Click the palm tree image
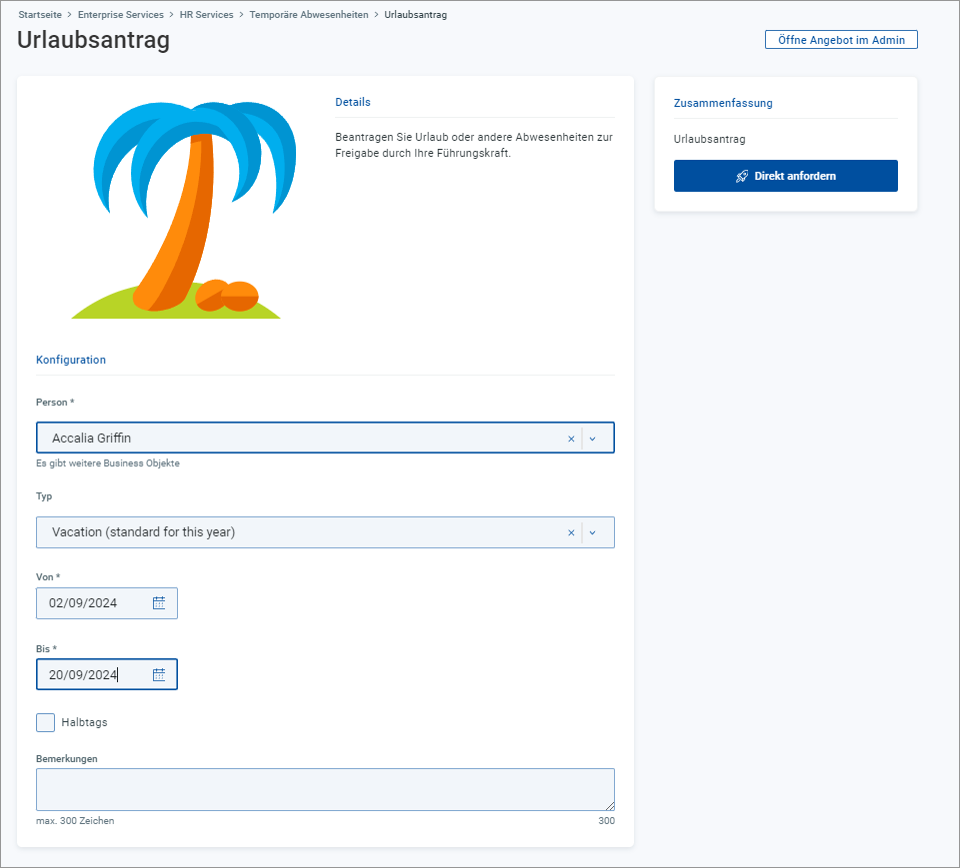Image resolution: width=960 pixels, height=868 pixels. pyautogui.click(x=184, y=210)
